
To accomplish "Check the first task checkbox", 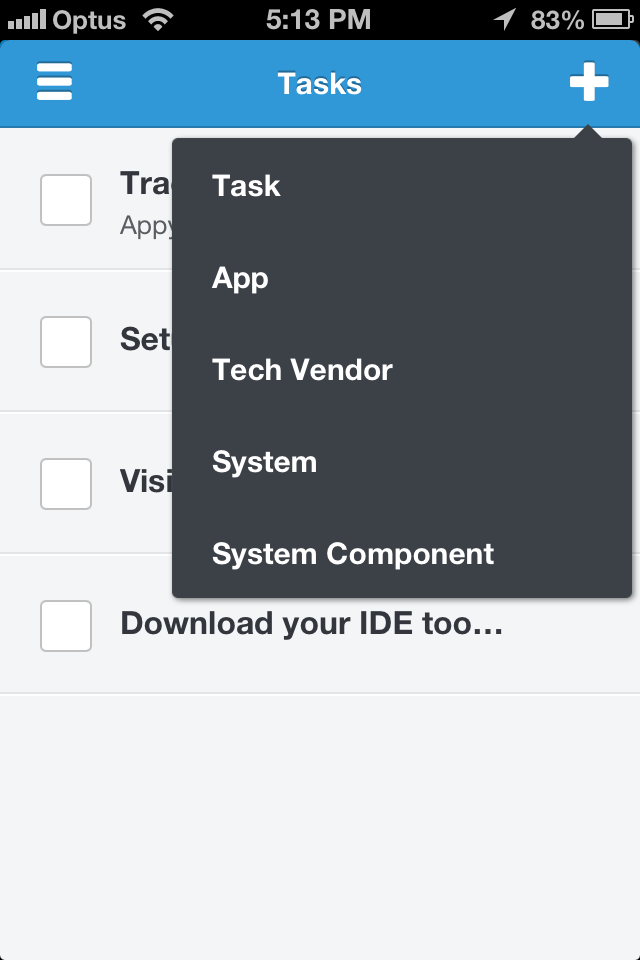I will (x=66, y=199).
